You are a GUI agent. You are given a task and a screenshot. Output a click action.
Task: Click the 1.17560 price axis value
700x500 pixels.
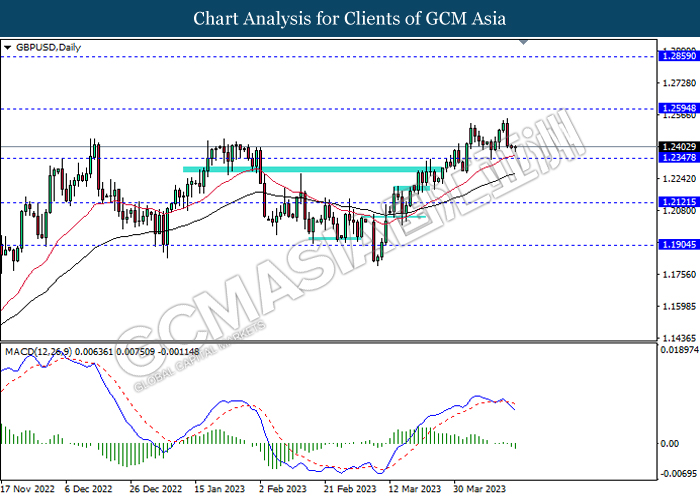[x=679, y=275]
